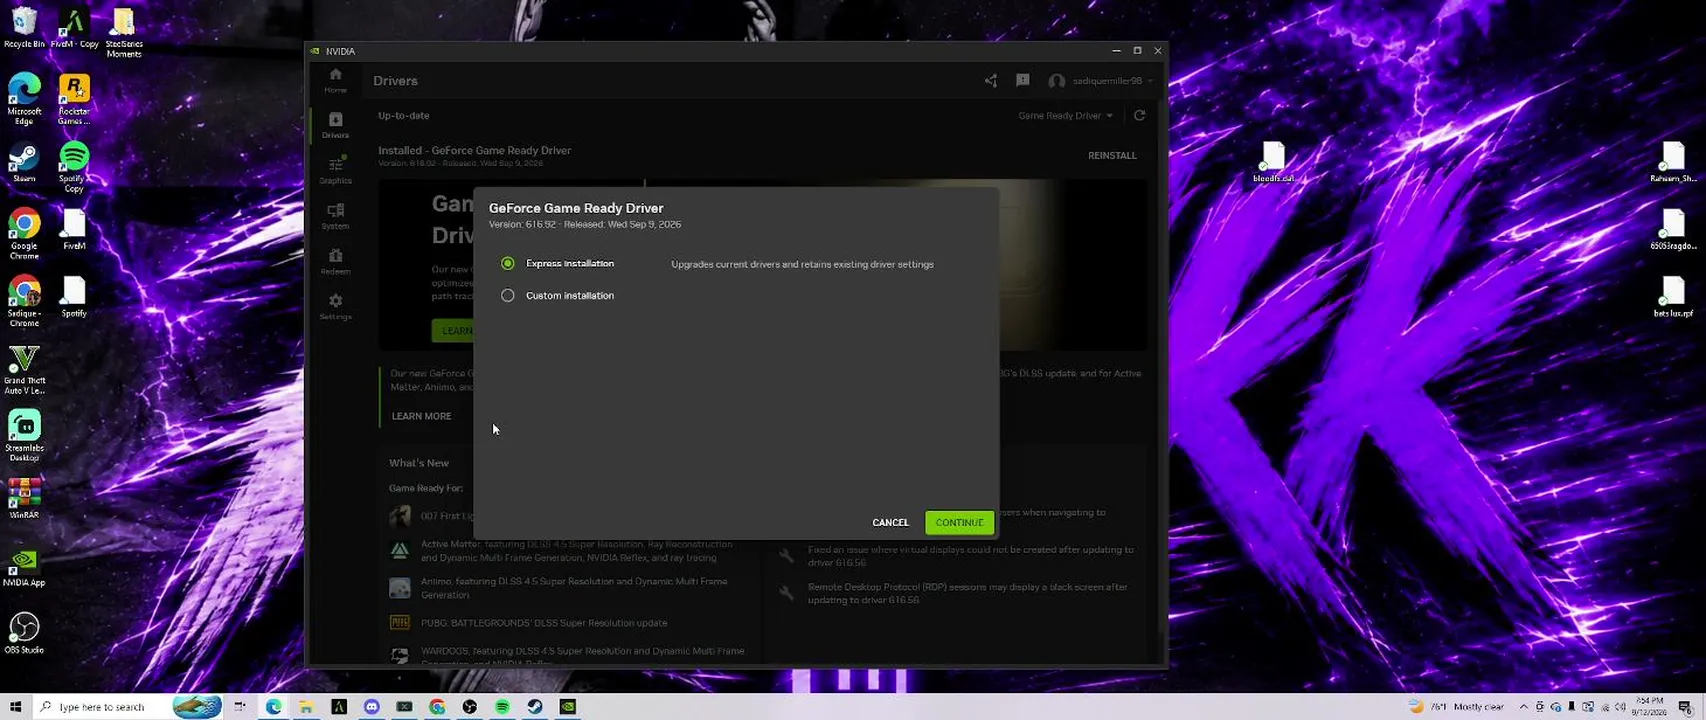Click the REINSTALL driver button
Screen dimensions: 1706x720
click(1112, 156)
